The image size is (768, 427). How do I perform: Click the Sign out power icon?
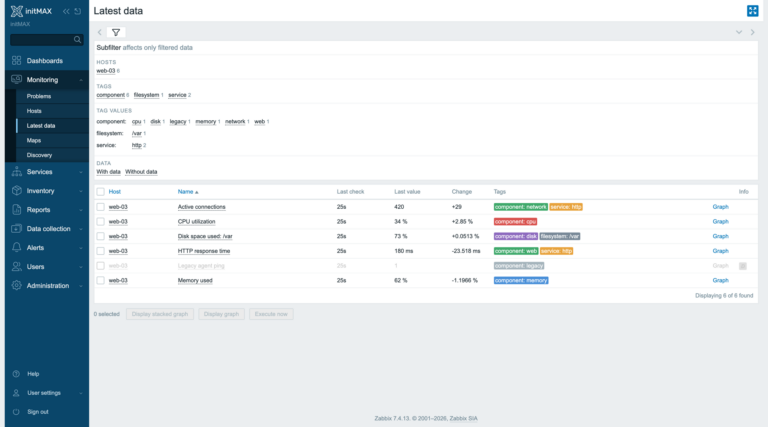16,412
